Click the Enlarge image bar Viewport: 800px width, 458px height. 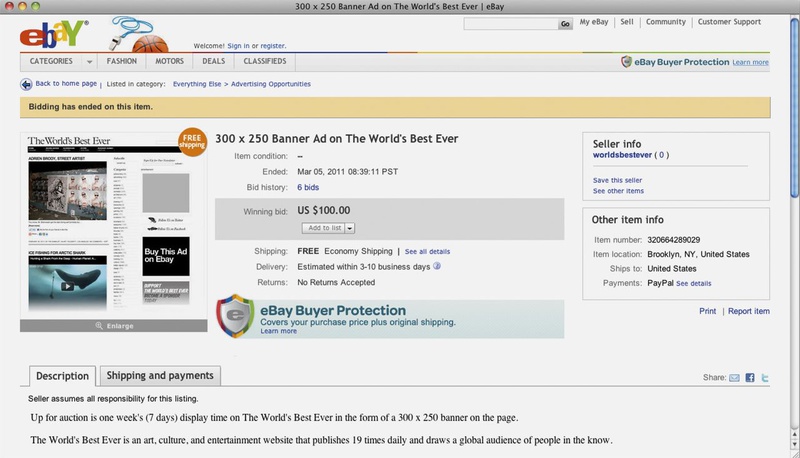[114, 326]
